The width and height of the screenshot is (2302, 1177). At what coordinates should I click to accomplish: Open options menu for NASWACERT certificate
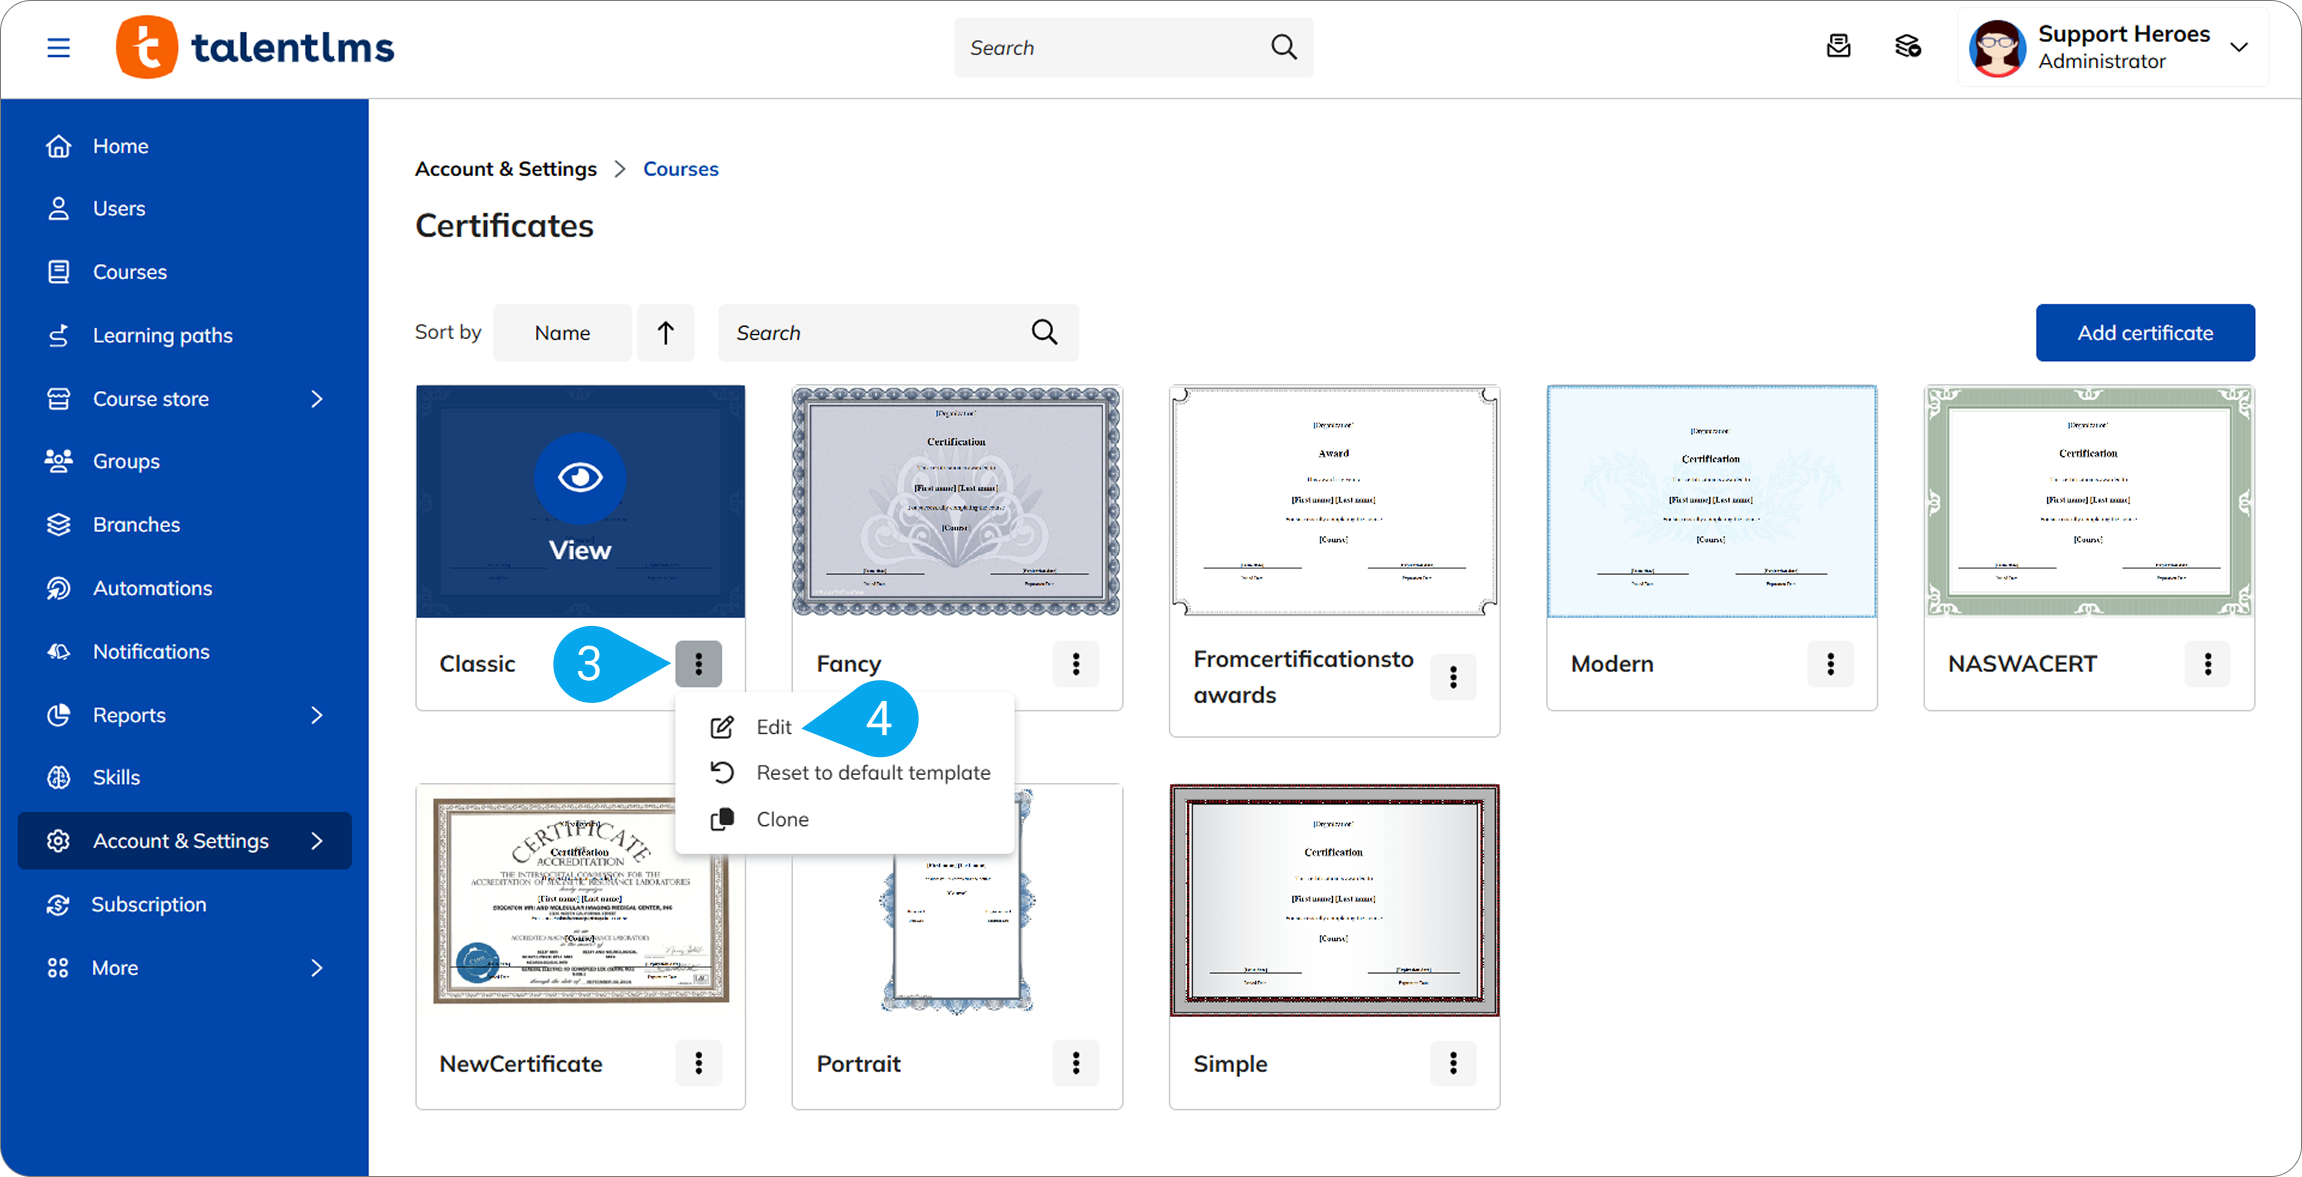(2207, 664)
